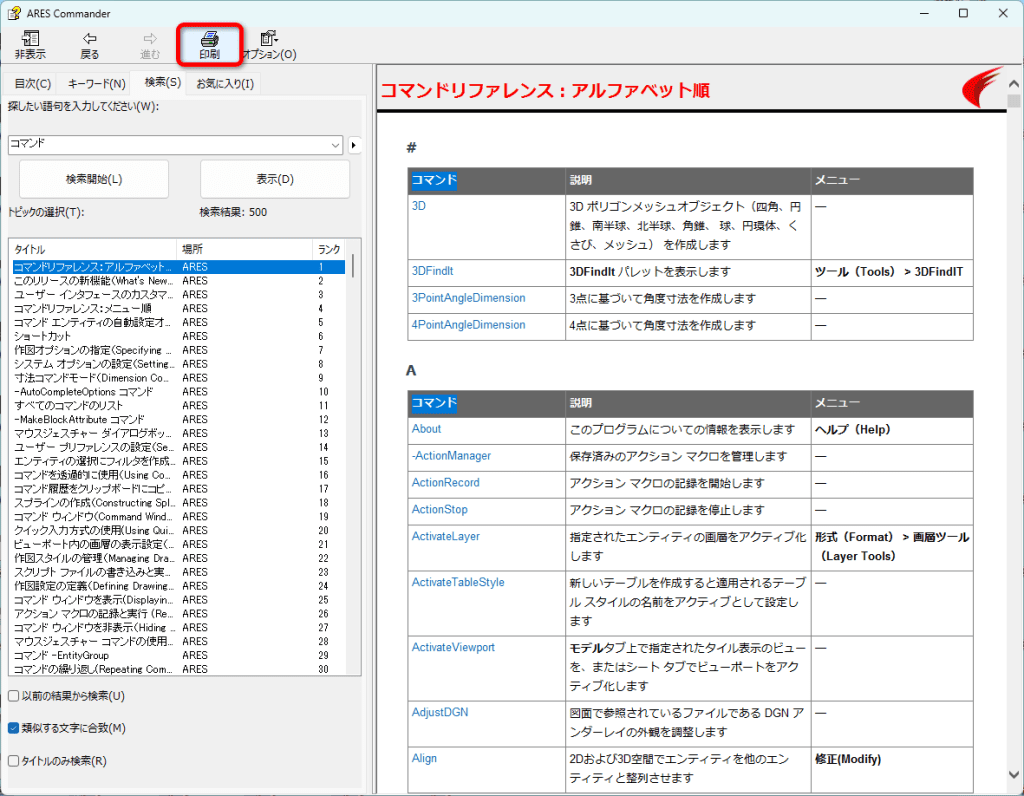The image size is (1024, 796).
Task: Open the ActivateViewport command link
Action: pyautogui.click(x=453, y=647)
